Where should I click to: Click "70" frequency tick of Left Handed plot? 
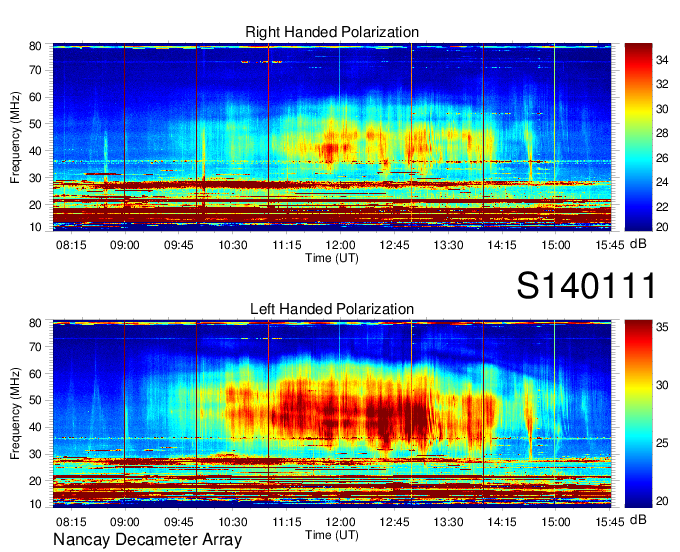click(35, 347)
